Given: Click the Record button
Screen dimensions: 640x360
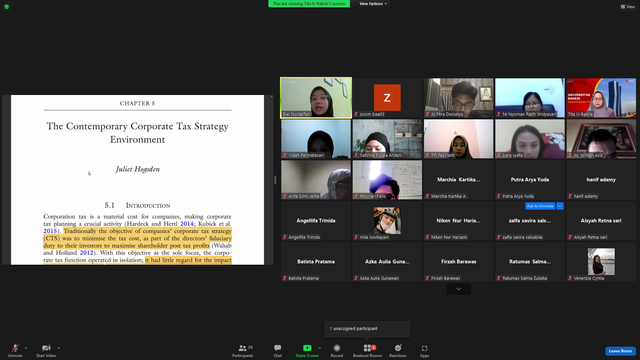Looking at the screenshot, I should pyautogui.click(x=337, y=350).
